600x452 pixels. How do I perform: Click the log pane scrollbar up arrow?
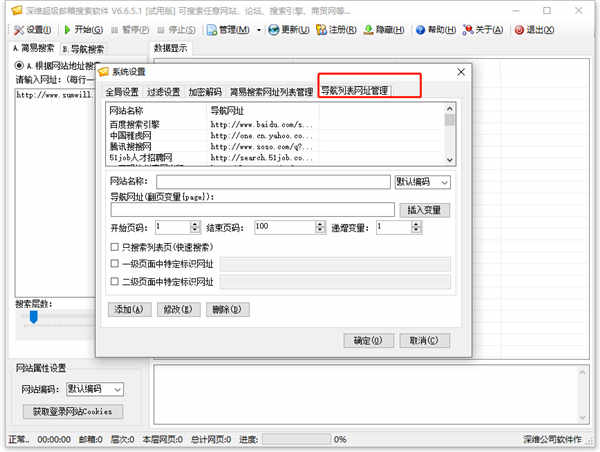[582, 372]
